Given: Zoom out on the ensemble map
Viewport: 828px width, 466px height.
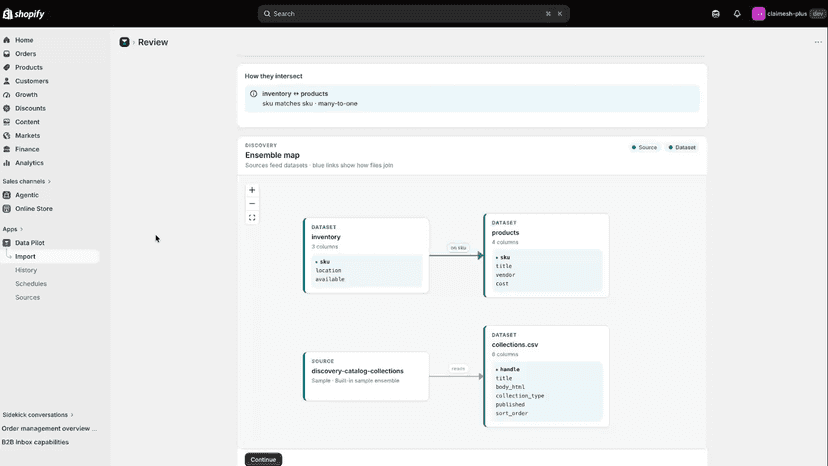Looking at the screenshot, I should (252, 204).
